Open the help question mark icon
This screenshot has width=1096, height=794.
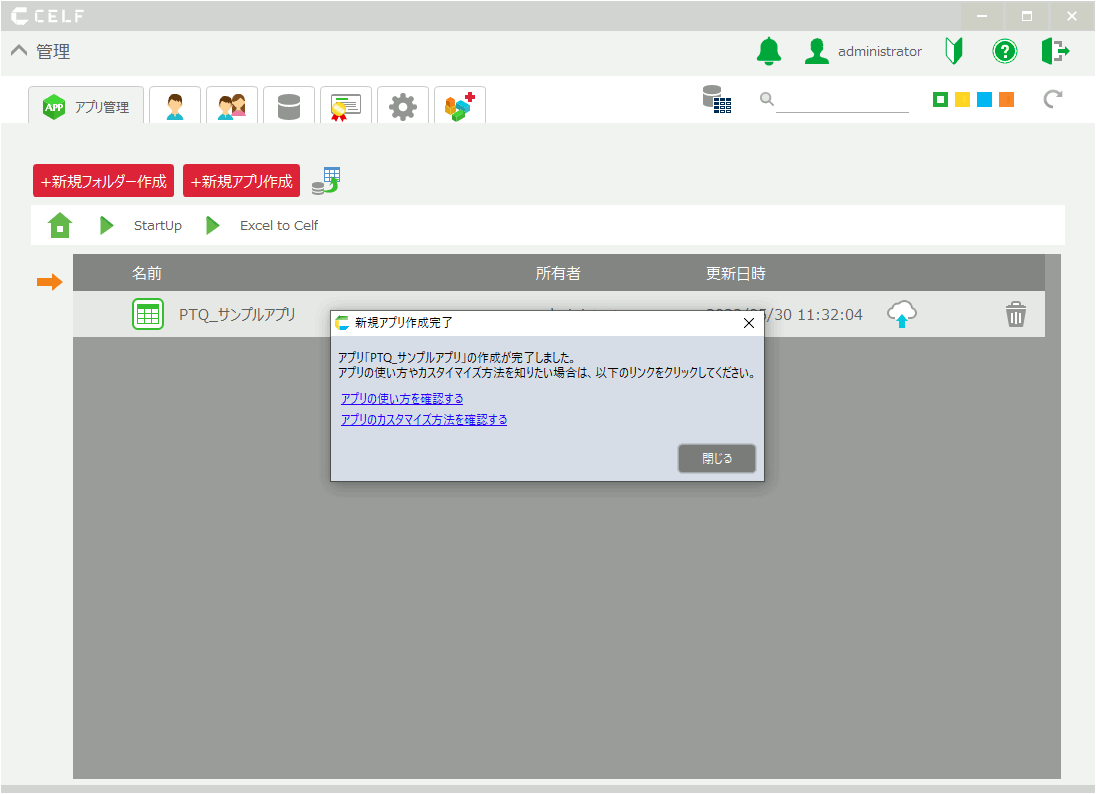[1004, 52]
